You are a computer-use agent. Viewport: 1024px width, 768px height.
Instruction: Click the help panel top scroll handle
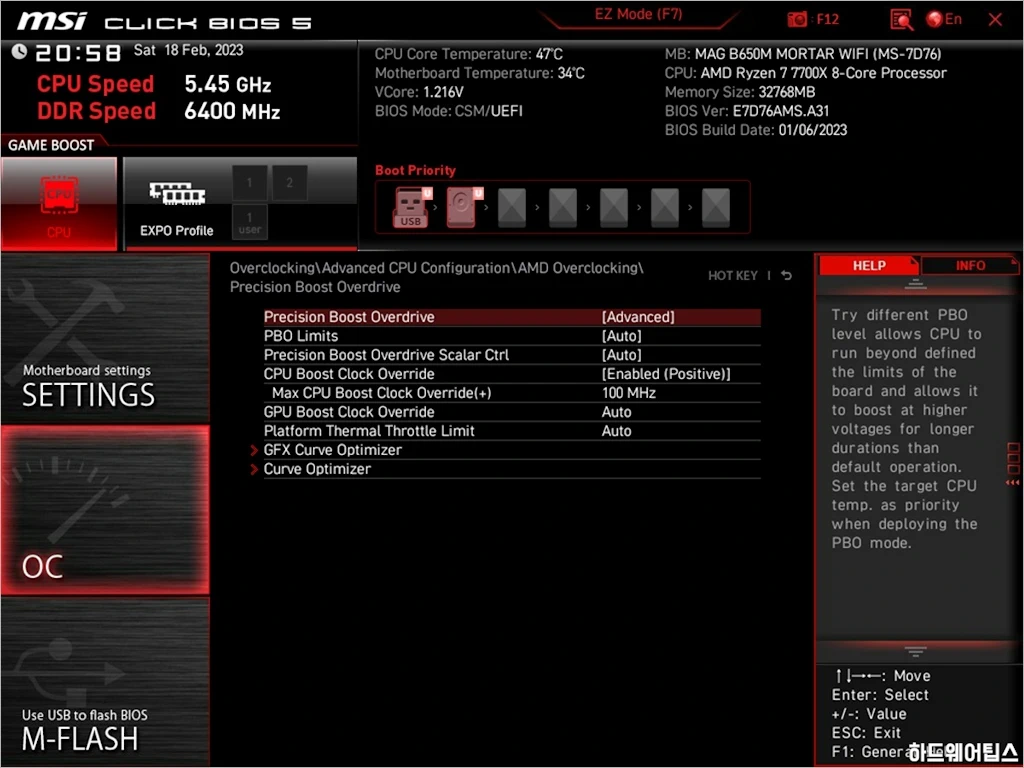916,284
